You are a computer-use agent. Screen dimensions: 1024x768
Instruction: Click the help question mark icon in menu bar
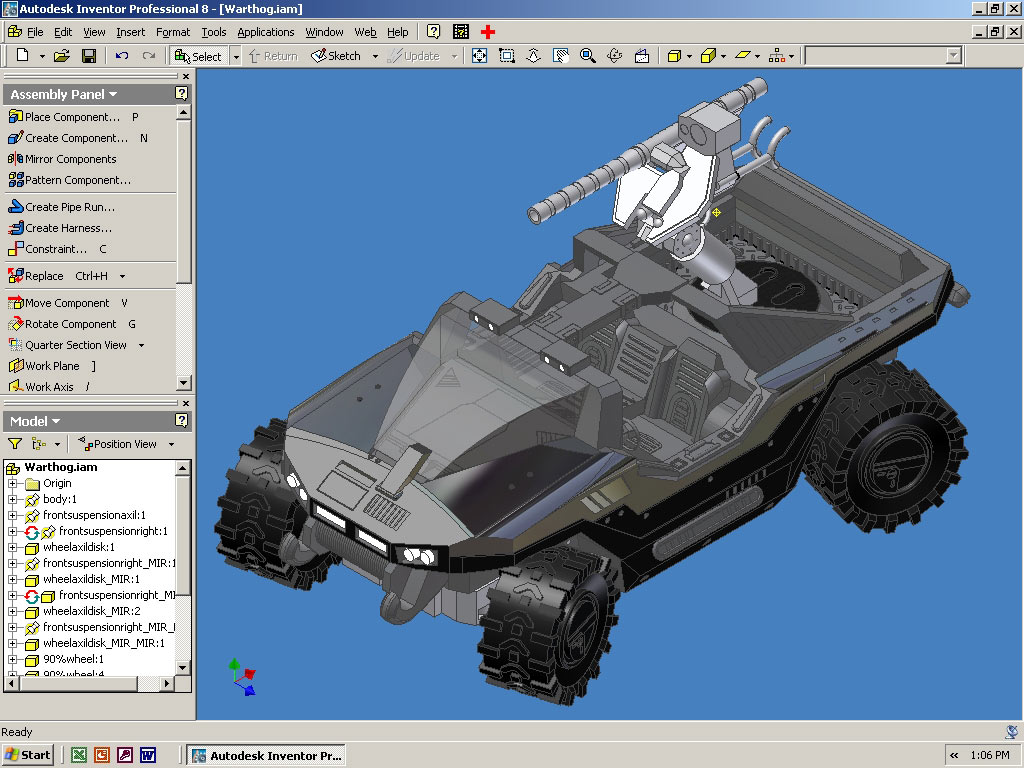click(x=434, y=31)
